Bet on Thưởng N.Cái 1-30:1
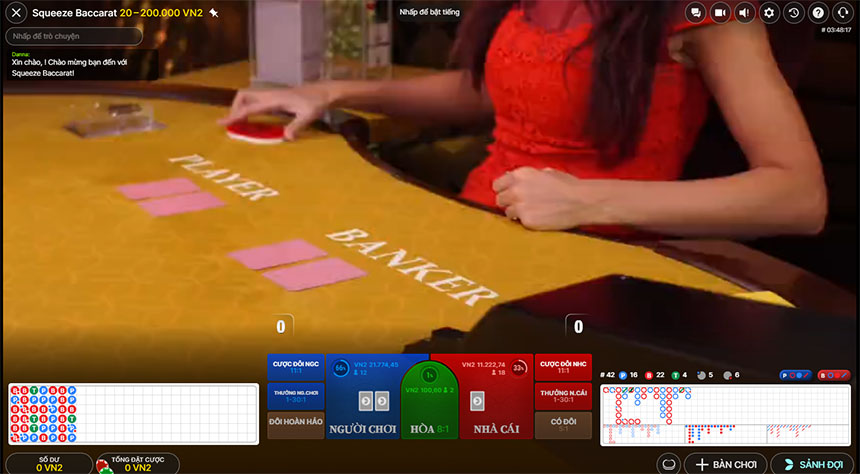Viewport: 860px width, 474px height. point(563,396)
